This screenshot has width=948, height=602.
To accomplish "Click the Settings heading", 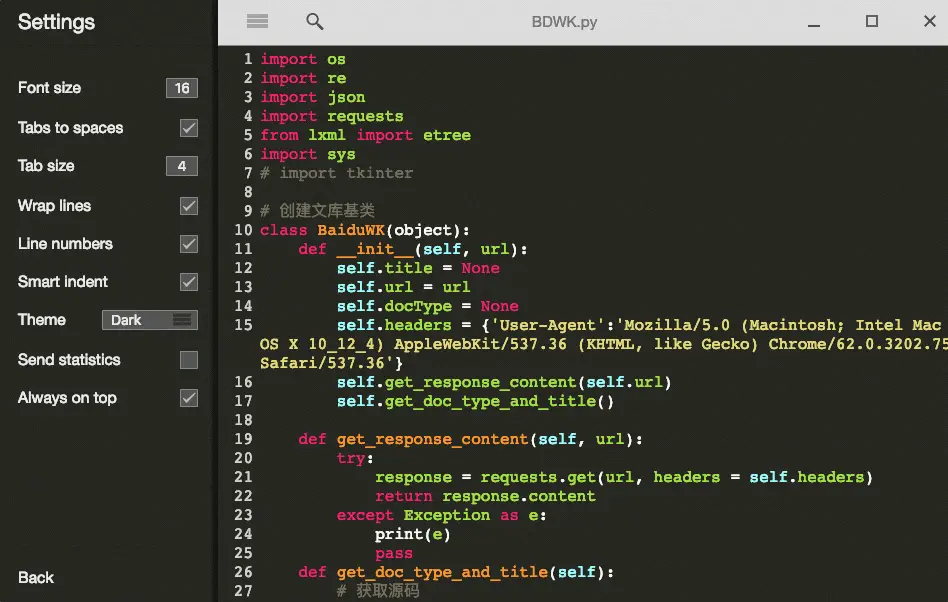I will pyautogui.click(x=56, y=22).
